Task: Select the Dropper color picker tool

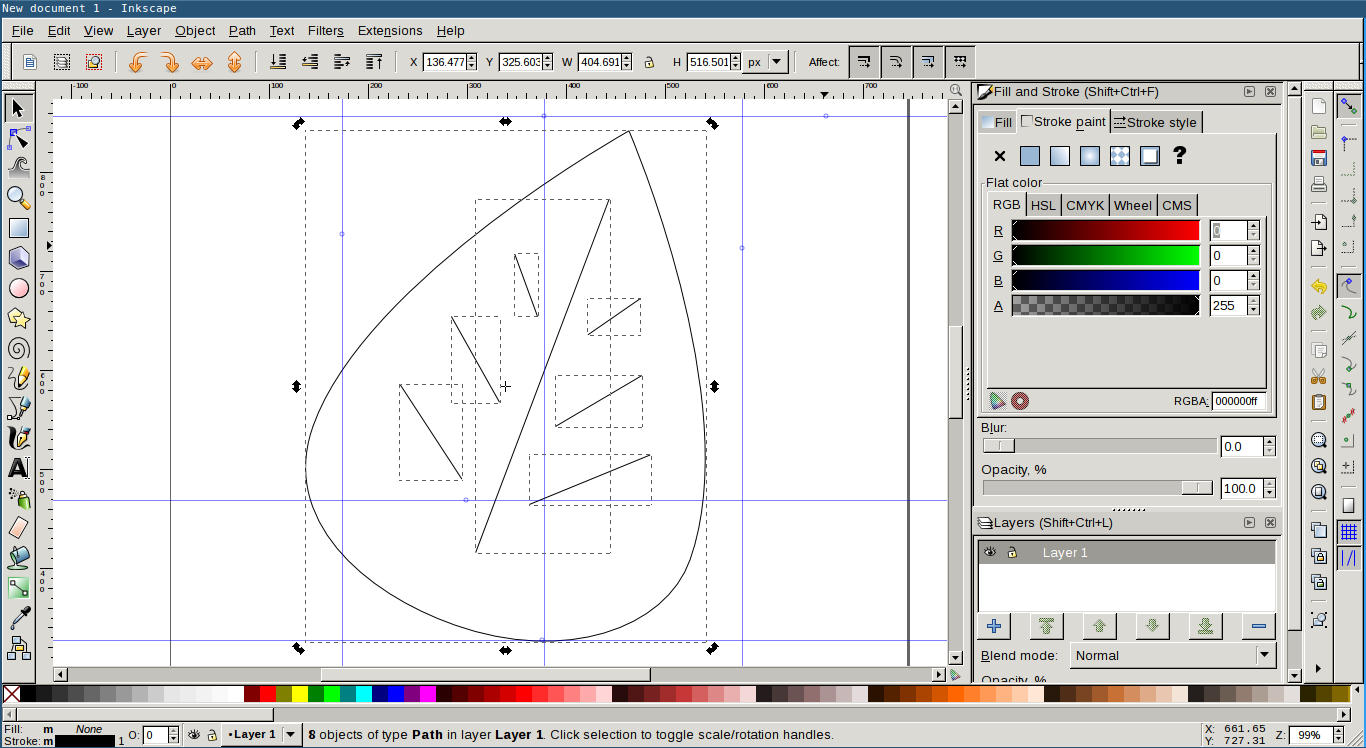Action: coord(18,617)
